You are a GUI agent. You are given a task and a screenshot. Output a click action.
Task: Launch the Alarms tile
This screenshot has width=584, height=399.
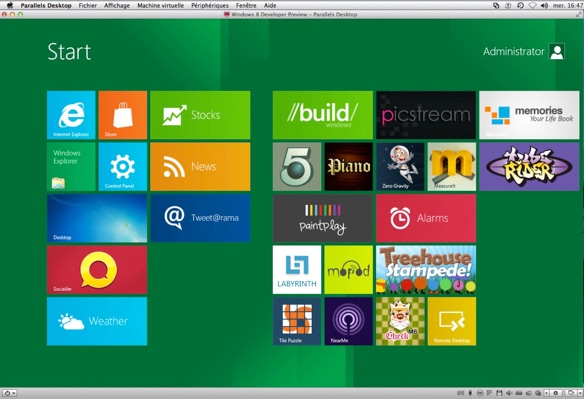pos(426,218)
